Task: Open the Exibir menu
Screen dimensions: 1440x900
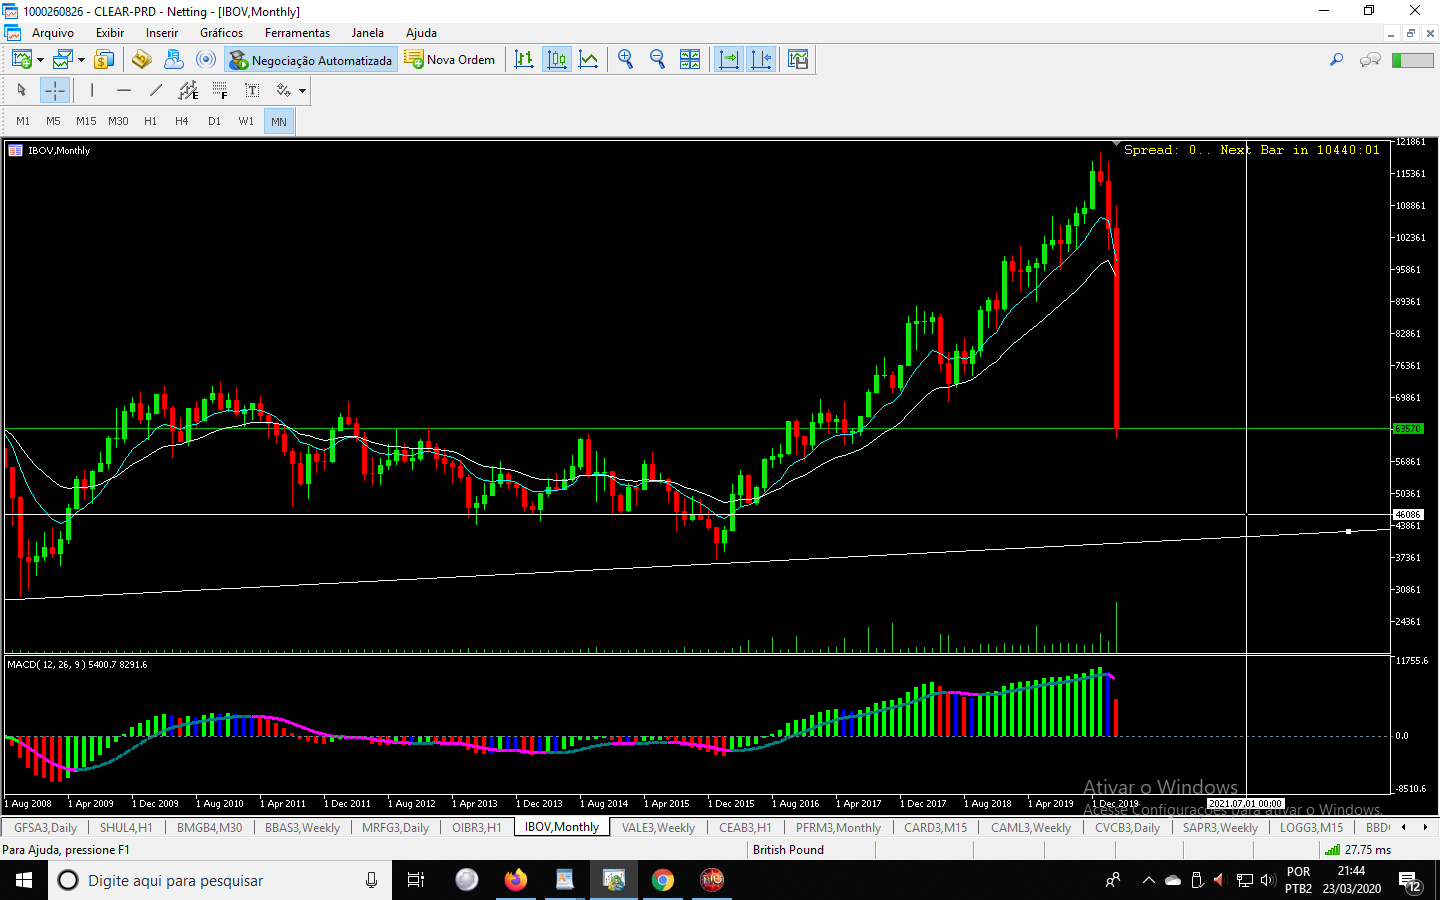Action: click(110, 33)
